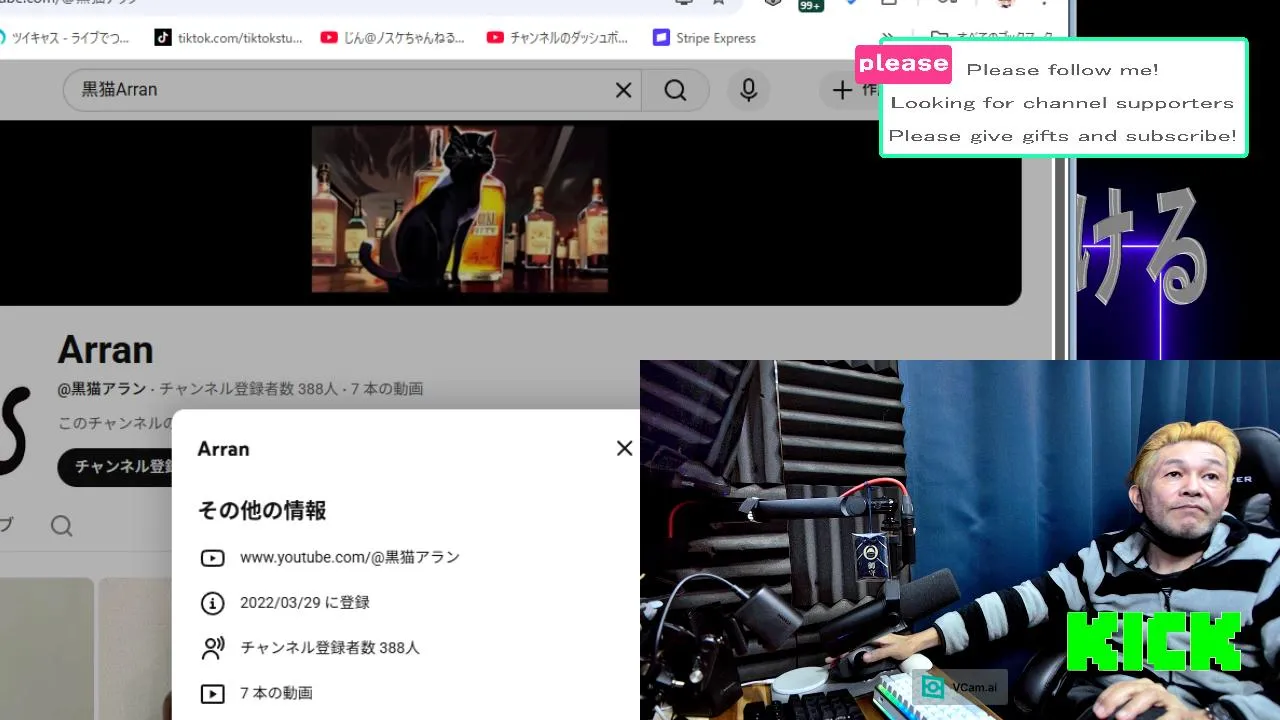Screen dimensions: 1280x720
Task: Open the チャンネルのダッシュボード bookmark
Action: pos(558,38)
